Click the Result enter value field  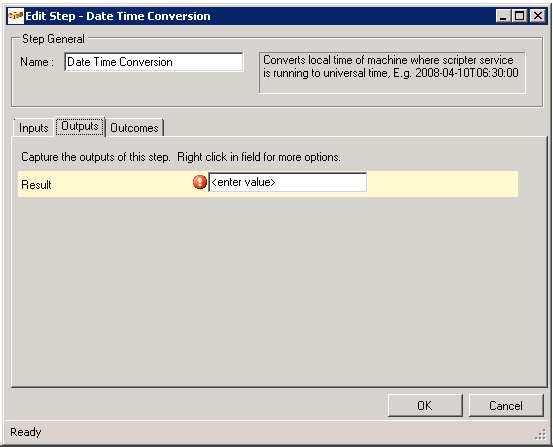pyautogui.click(x=287, y=182)
